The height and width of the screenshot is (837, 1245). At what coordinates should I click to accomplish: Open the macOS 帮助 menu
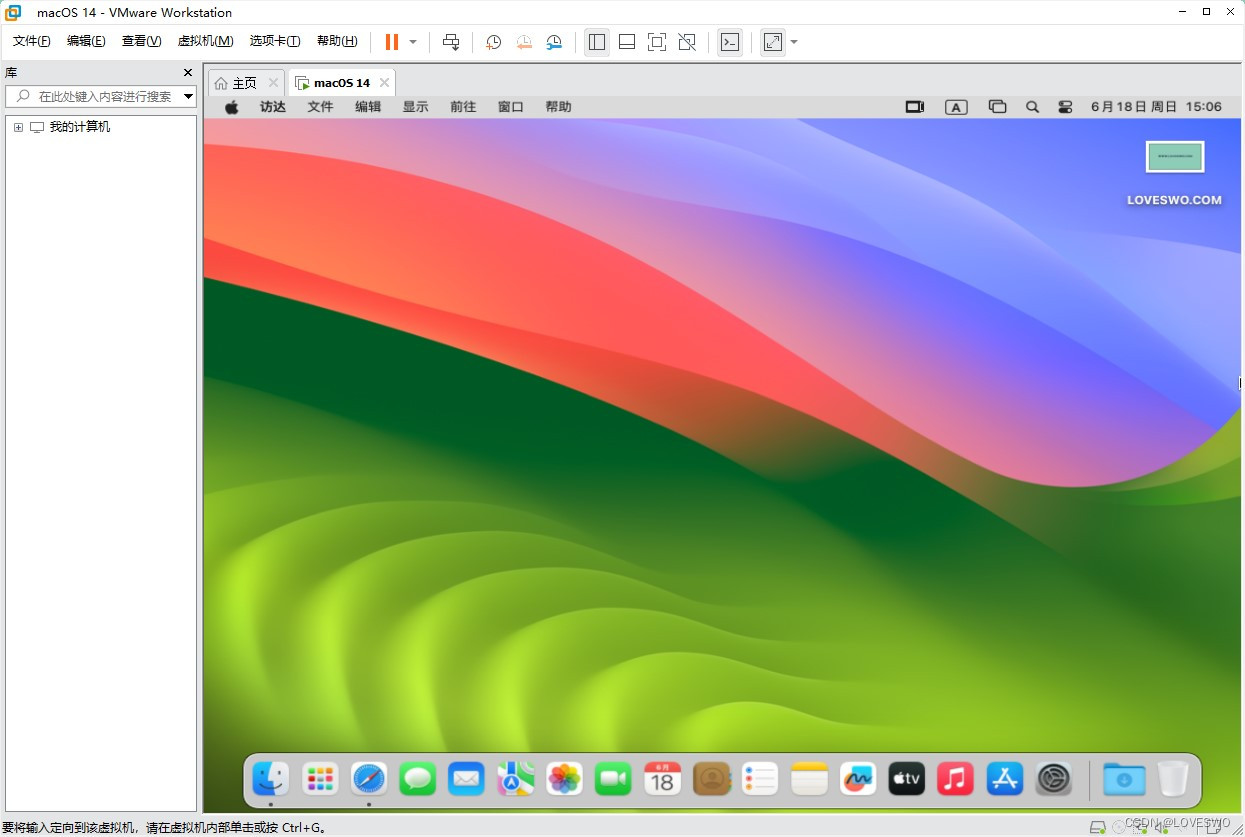(x=558, y=107)
